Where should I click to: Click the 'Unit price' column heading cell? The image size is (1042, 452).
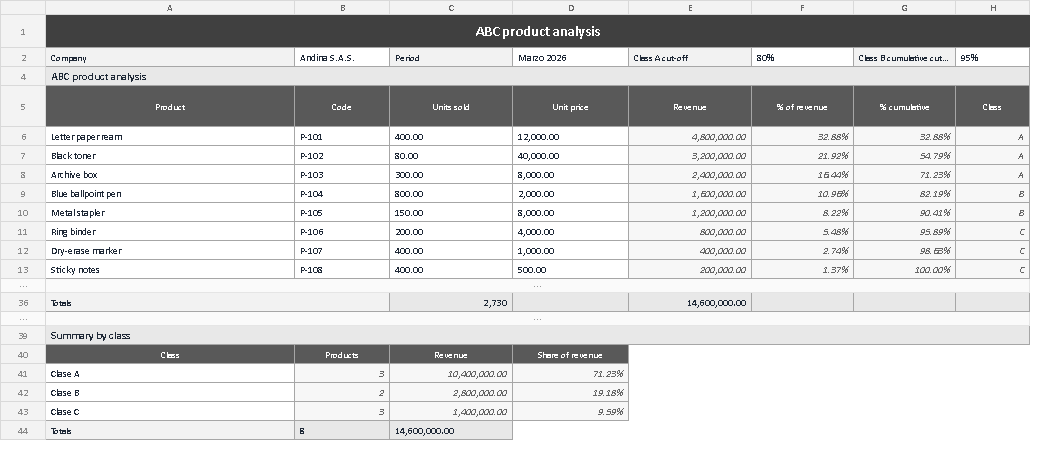tap(571, 106)
